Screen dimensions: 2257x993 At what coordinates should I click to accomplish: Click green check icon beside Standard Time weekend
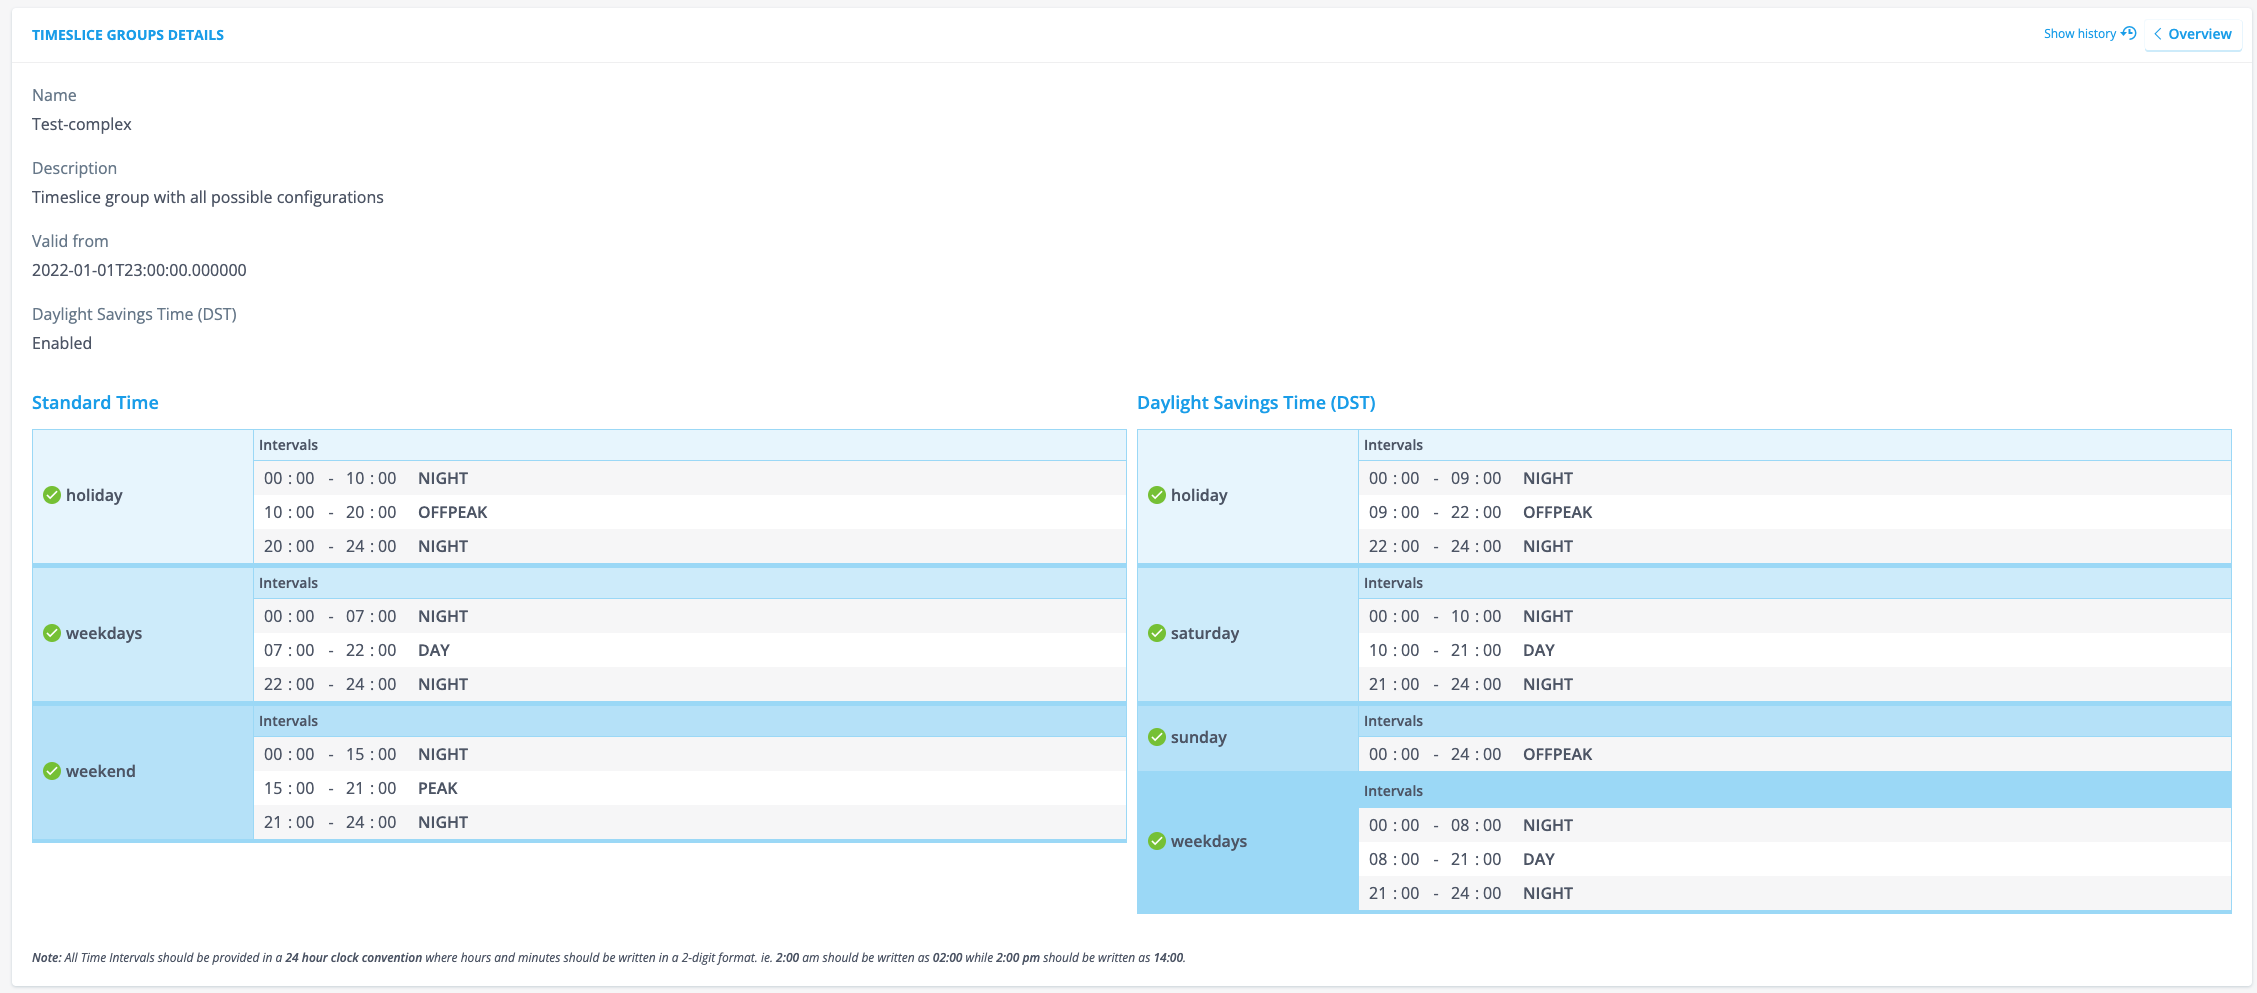(52, 771)
